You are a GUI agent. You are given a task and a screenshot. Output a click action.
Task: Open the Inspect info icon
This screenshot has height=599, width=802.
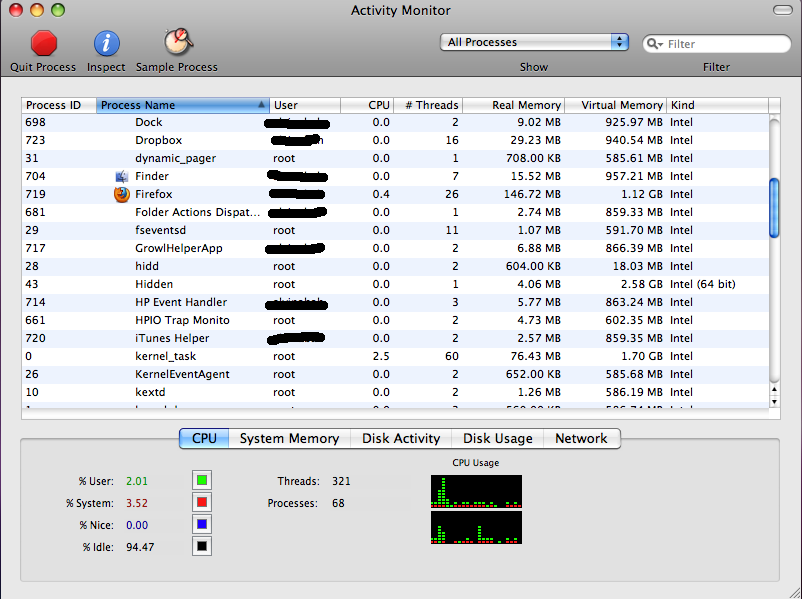click(x=106, y=43)
